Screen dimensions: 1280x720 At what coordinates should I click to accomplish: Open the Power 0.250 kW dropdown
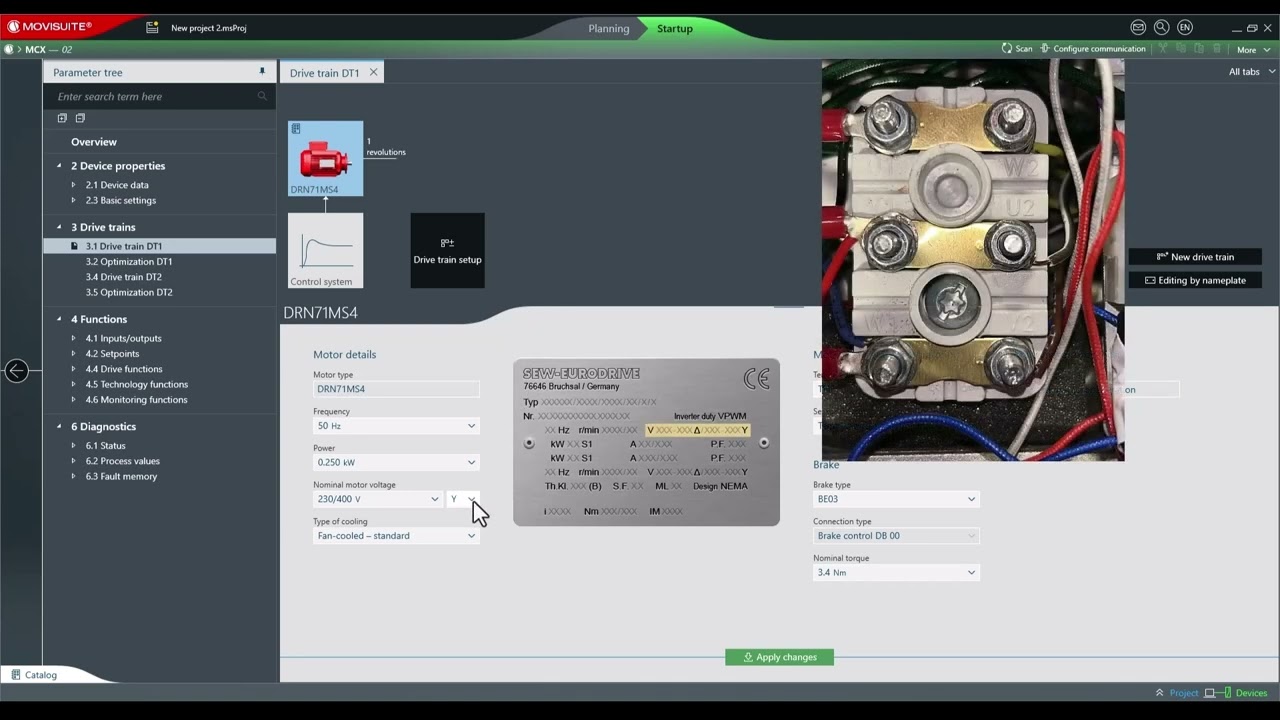[396, 462]
